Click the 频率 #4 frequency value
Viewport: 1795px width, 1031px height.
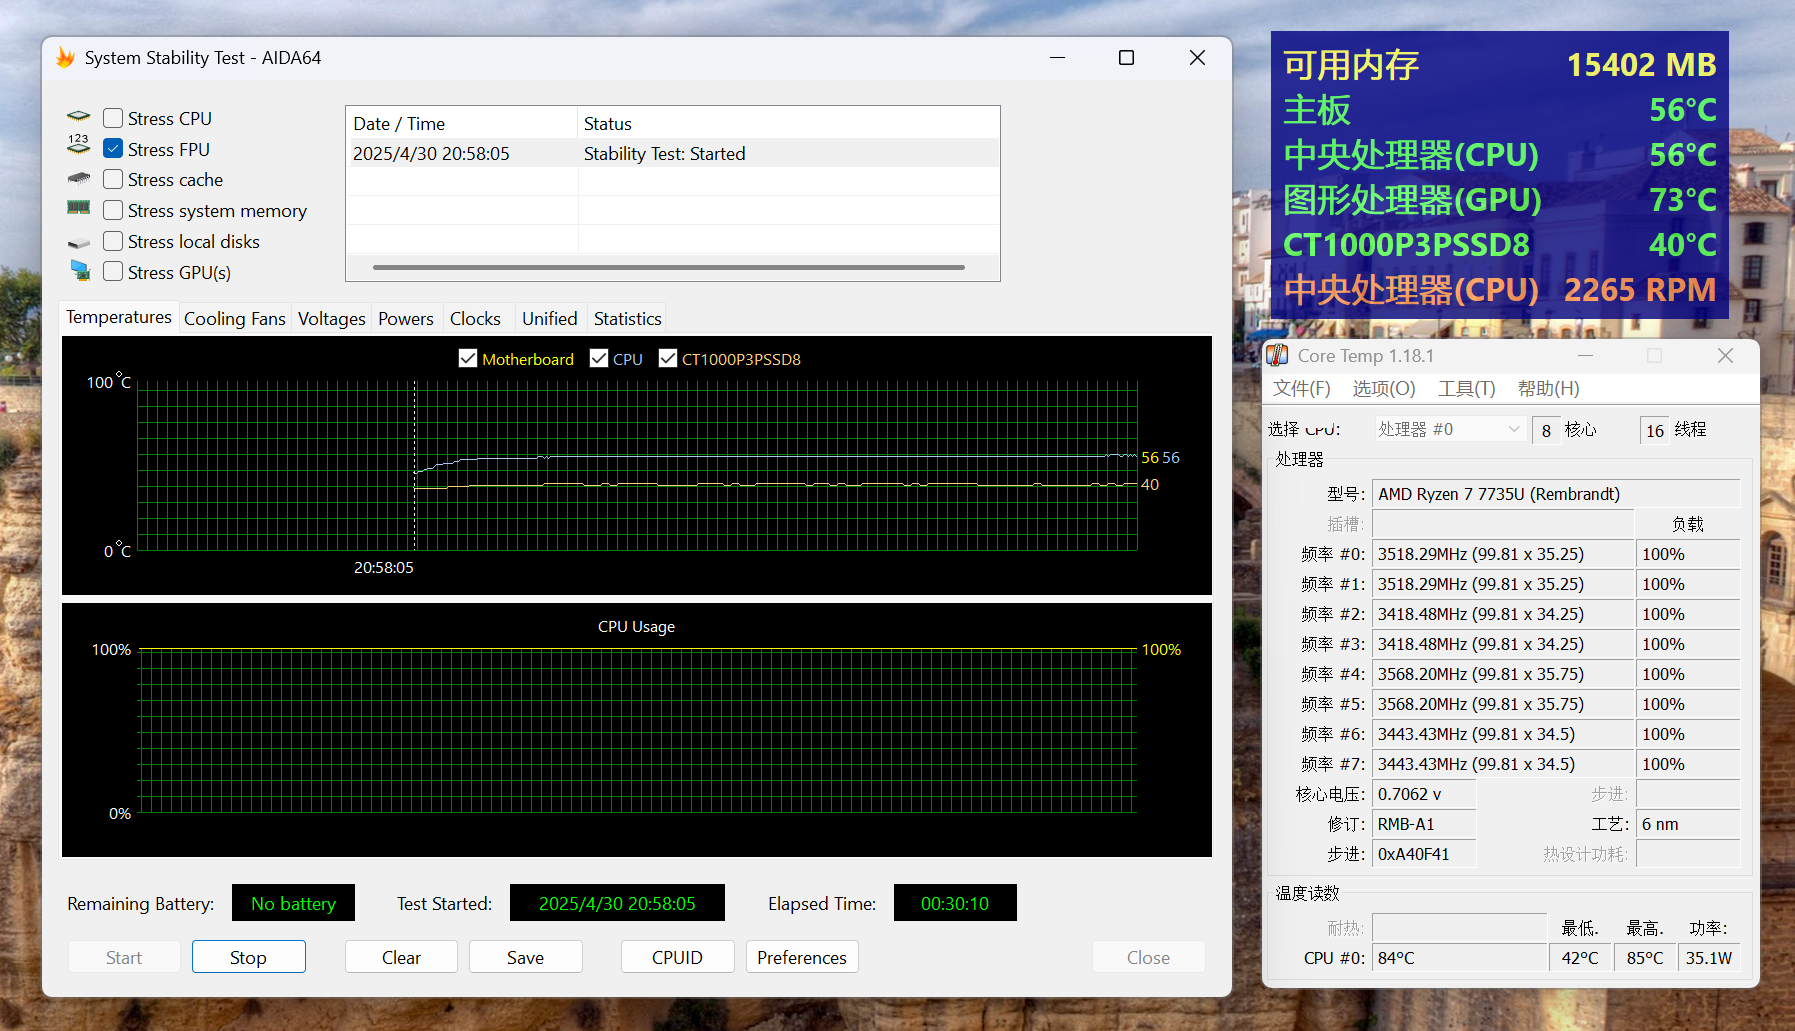[x=1502, y=674]
